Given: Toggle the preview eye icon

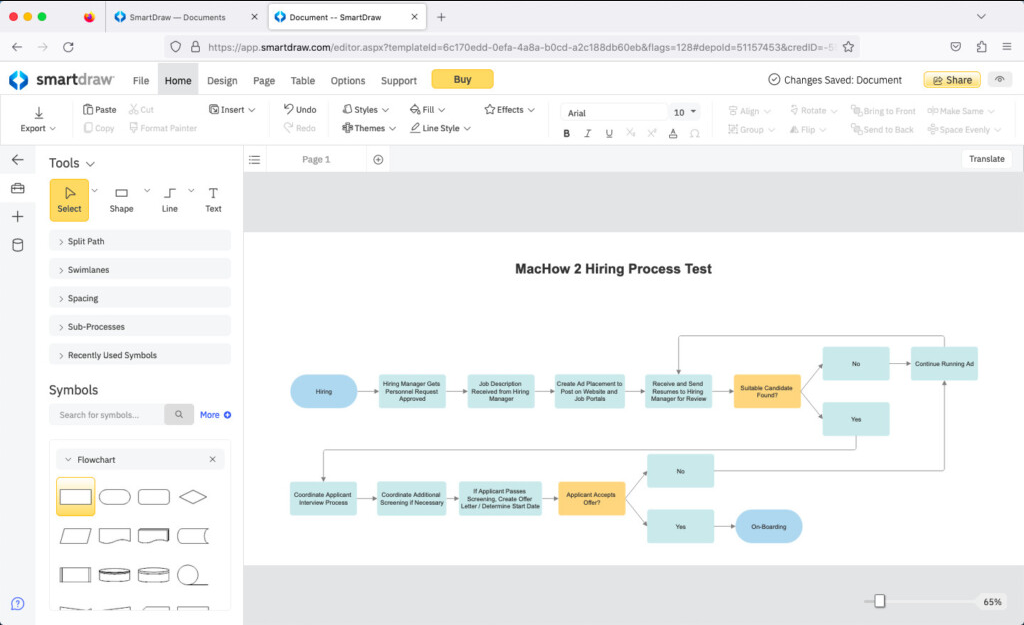Looking at the screenshot, I should 999,80.
